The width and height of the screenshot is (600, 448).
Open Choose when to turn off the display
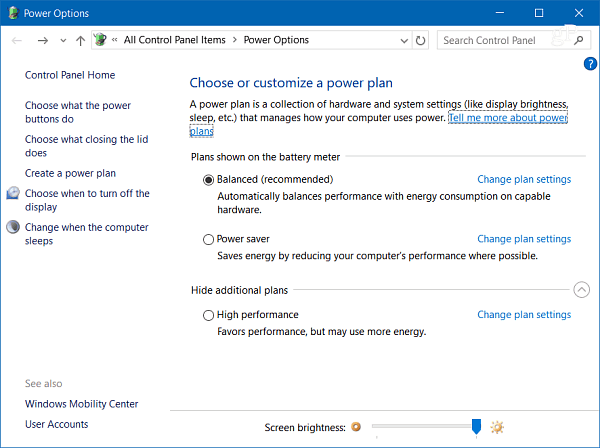click(87, 200)
